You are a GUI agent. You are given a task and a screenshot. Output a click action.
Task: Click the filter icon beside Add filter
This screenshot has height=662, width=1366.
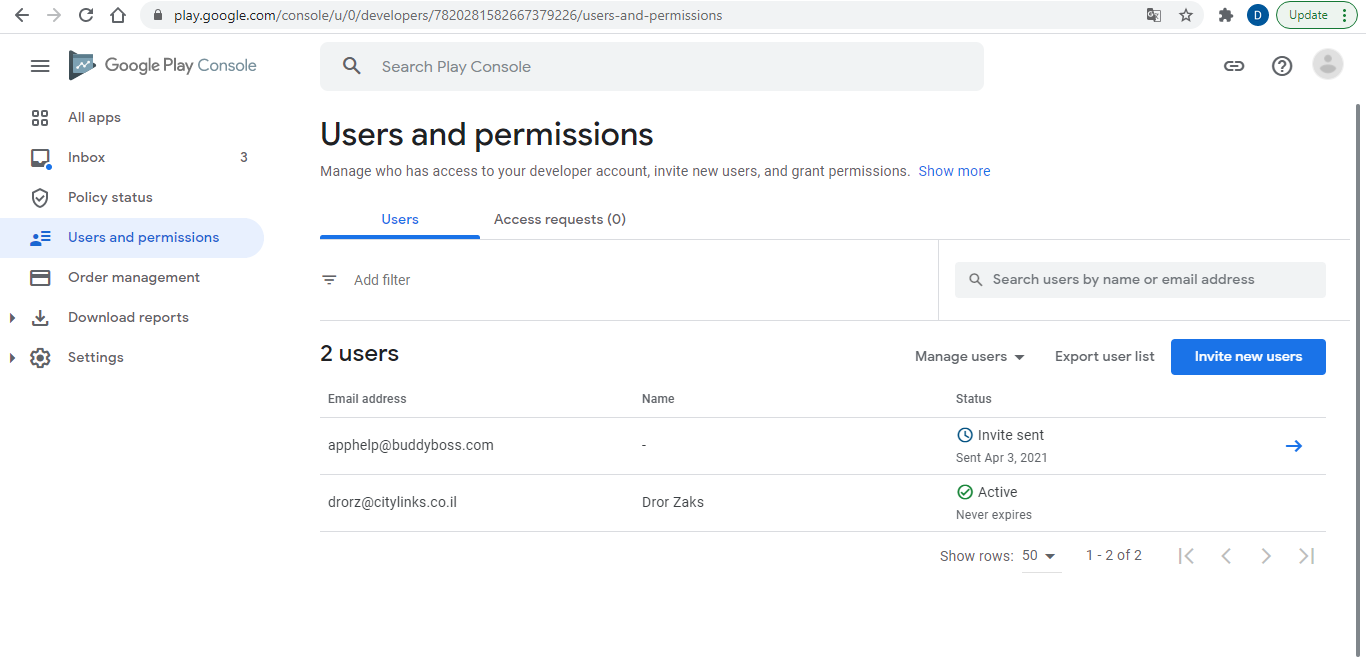(329, 280)
